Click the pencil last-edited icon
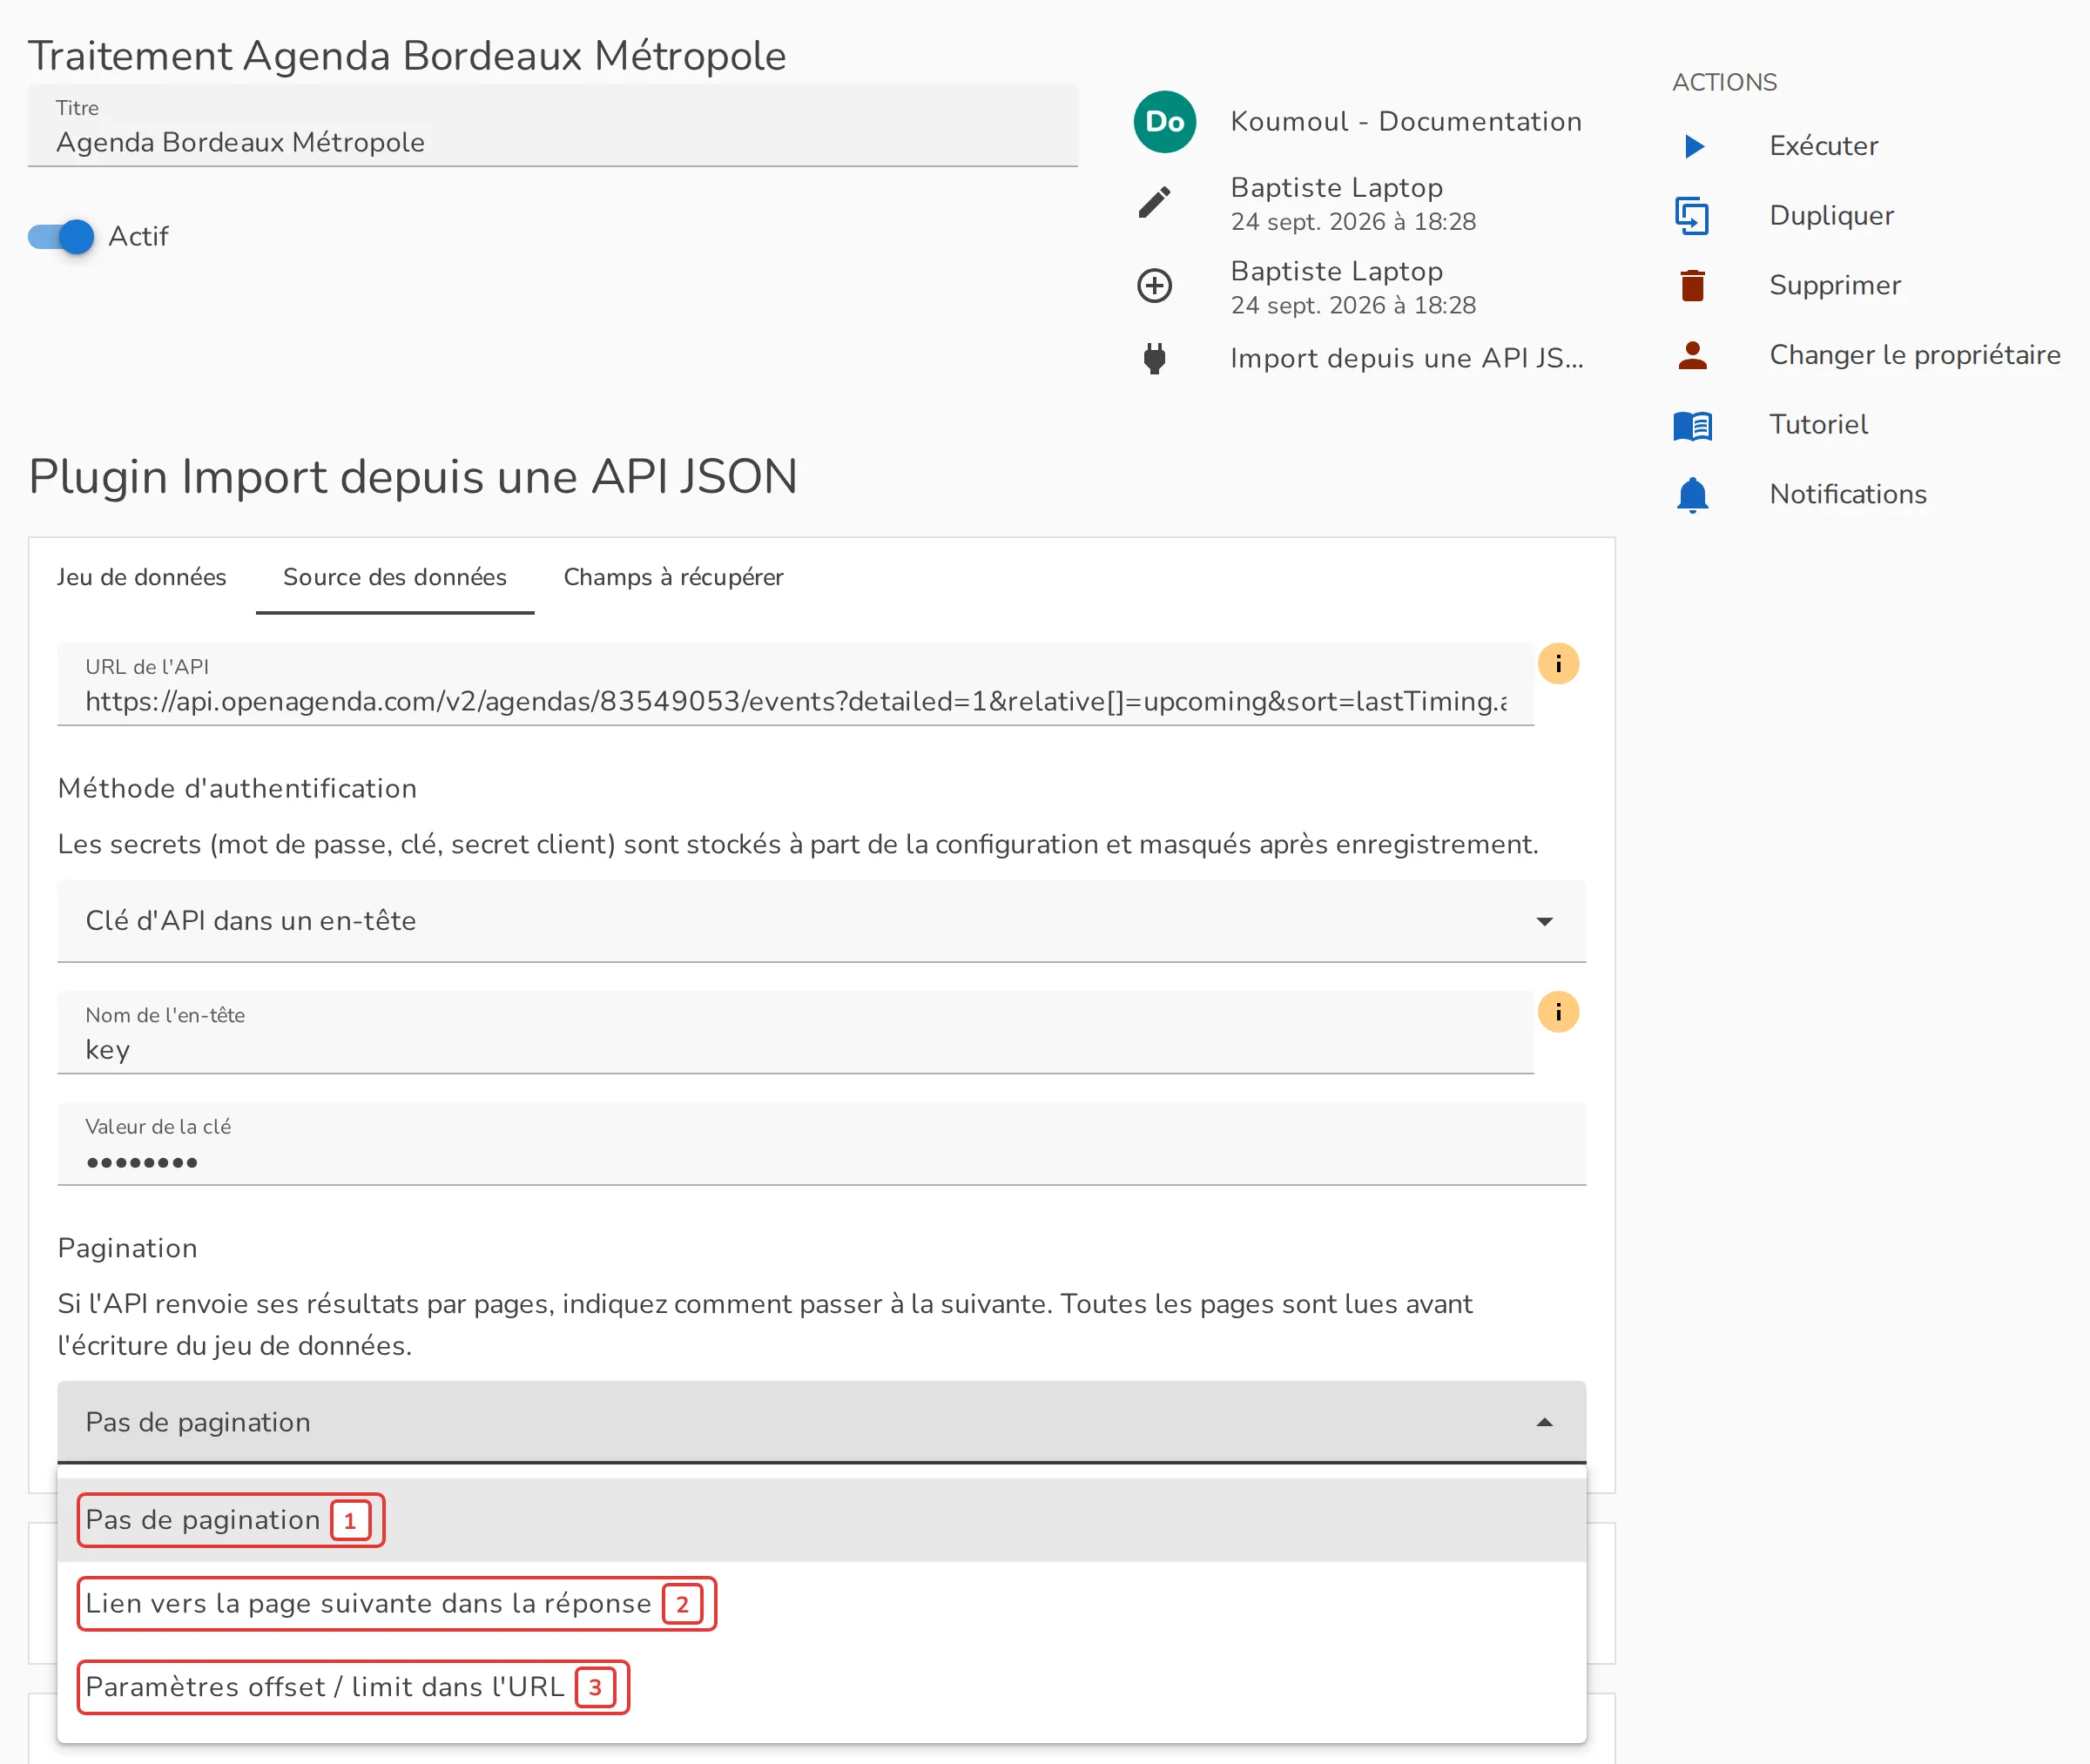Screen dimensions: 2090x1764 [1154, 203]
